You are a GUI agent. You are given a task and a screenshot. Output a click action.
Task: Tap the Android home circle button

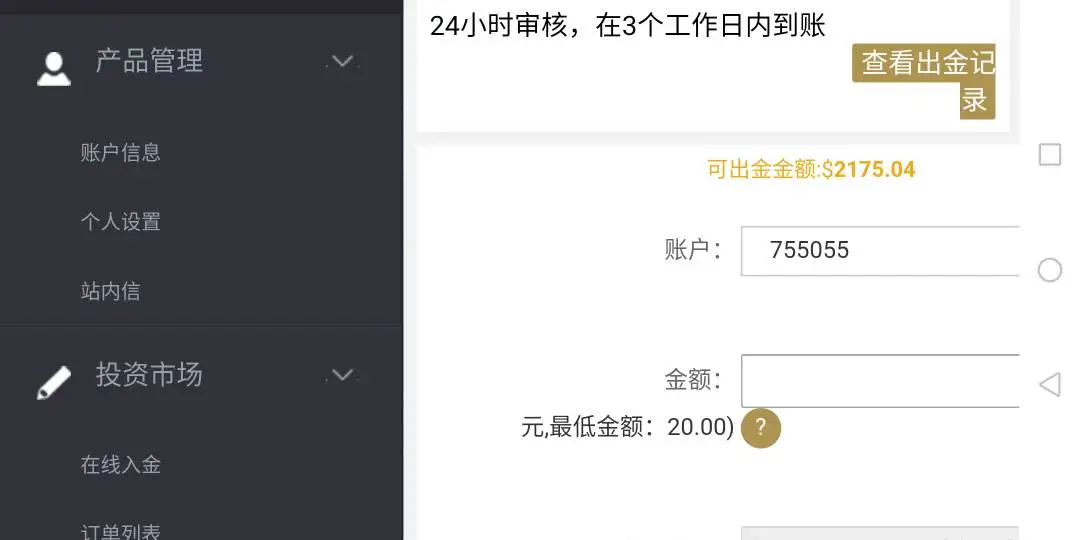tap(1049, 270)
